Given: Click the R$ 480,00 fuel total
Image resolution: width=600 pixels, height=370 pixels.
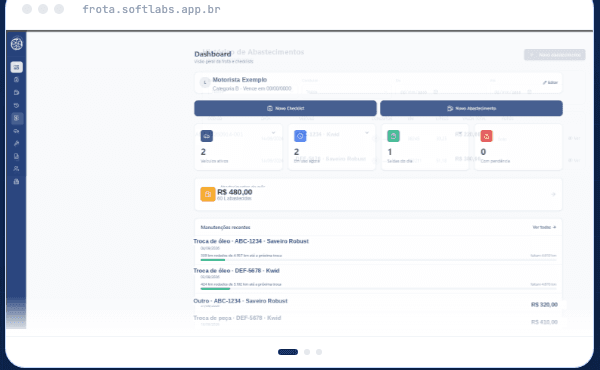Looking at the screenshot, I should pyautogui.click(x=235, y=192).
